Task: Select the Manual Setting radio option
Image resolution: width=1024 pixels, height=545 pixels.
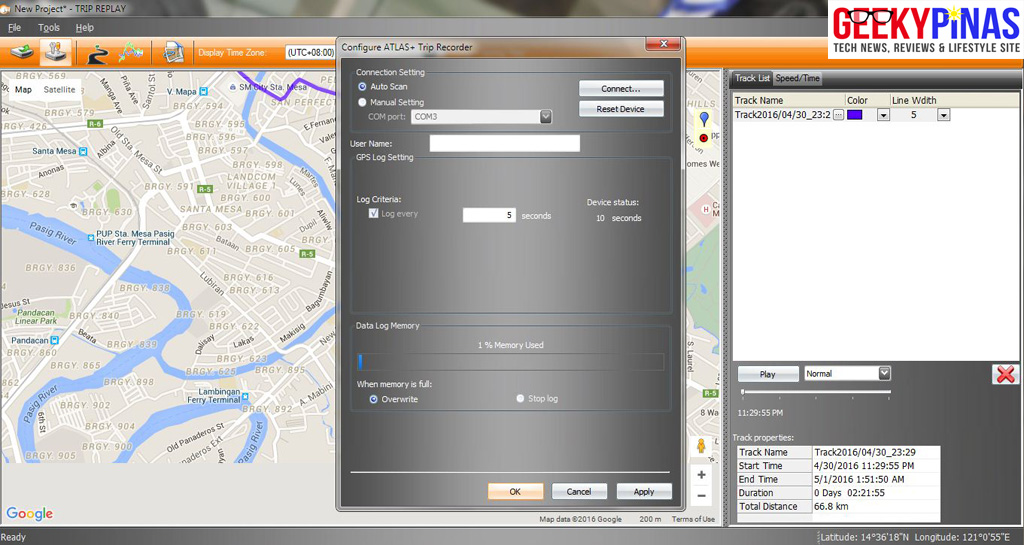Action: point(362,102)
